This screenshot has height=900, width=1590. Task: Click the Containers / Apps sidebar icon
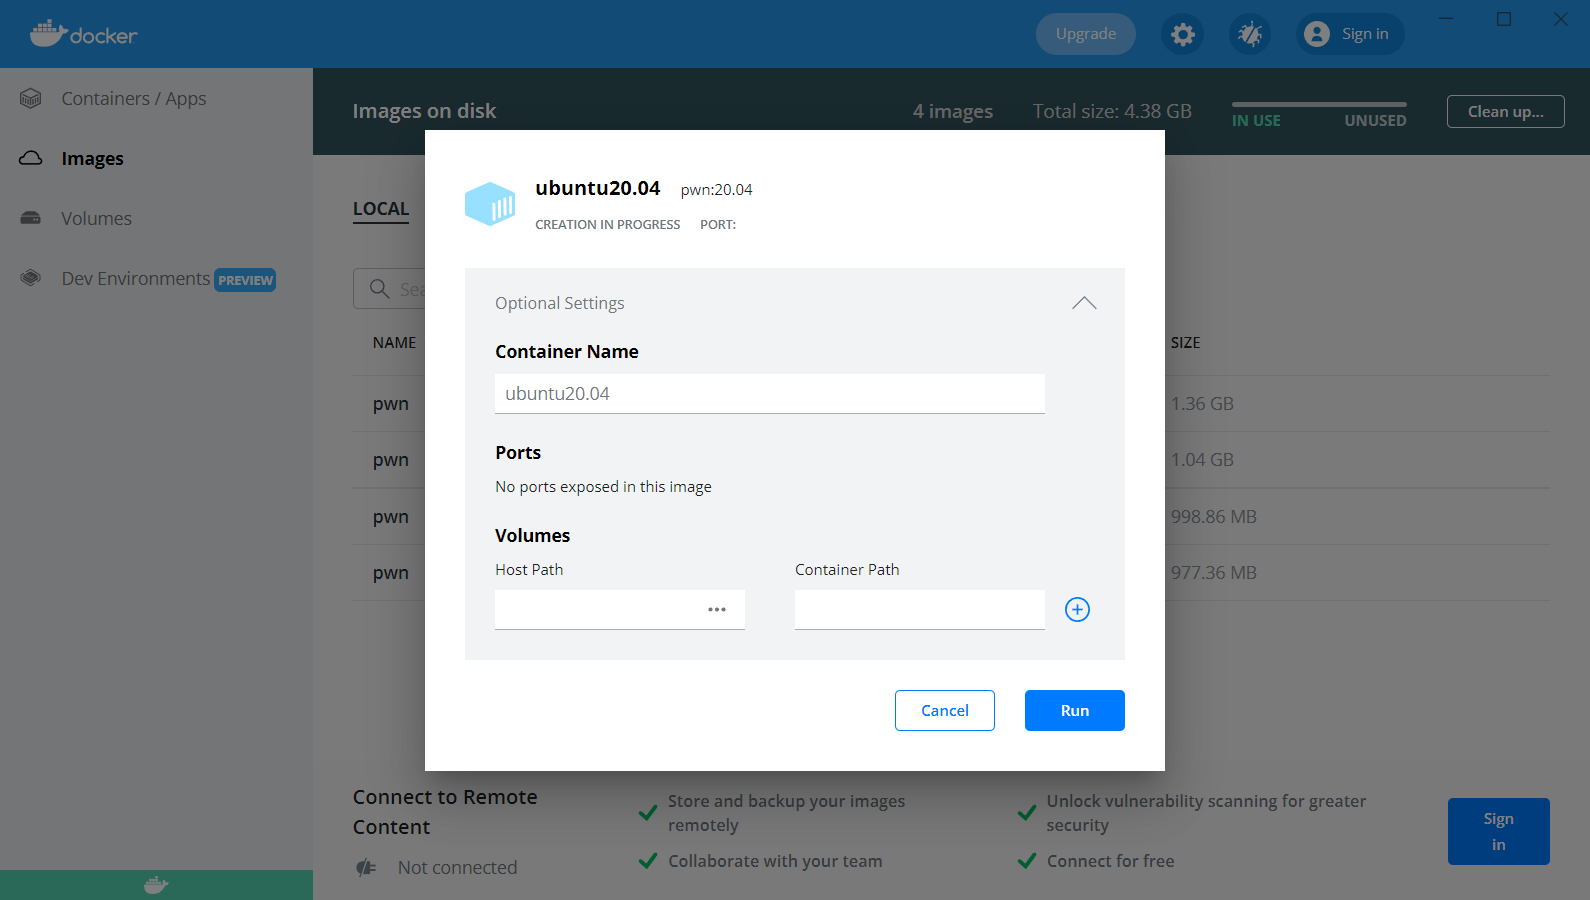pos(31,98)
